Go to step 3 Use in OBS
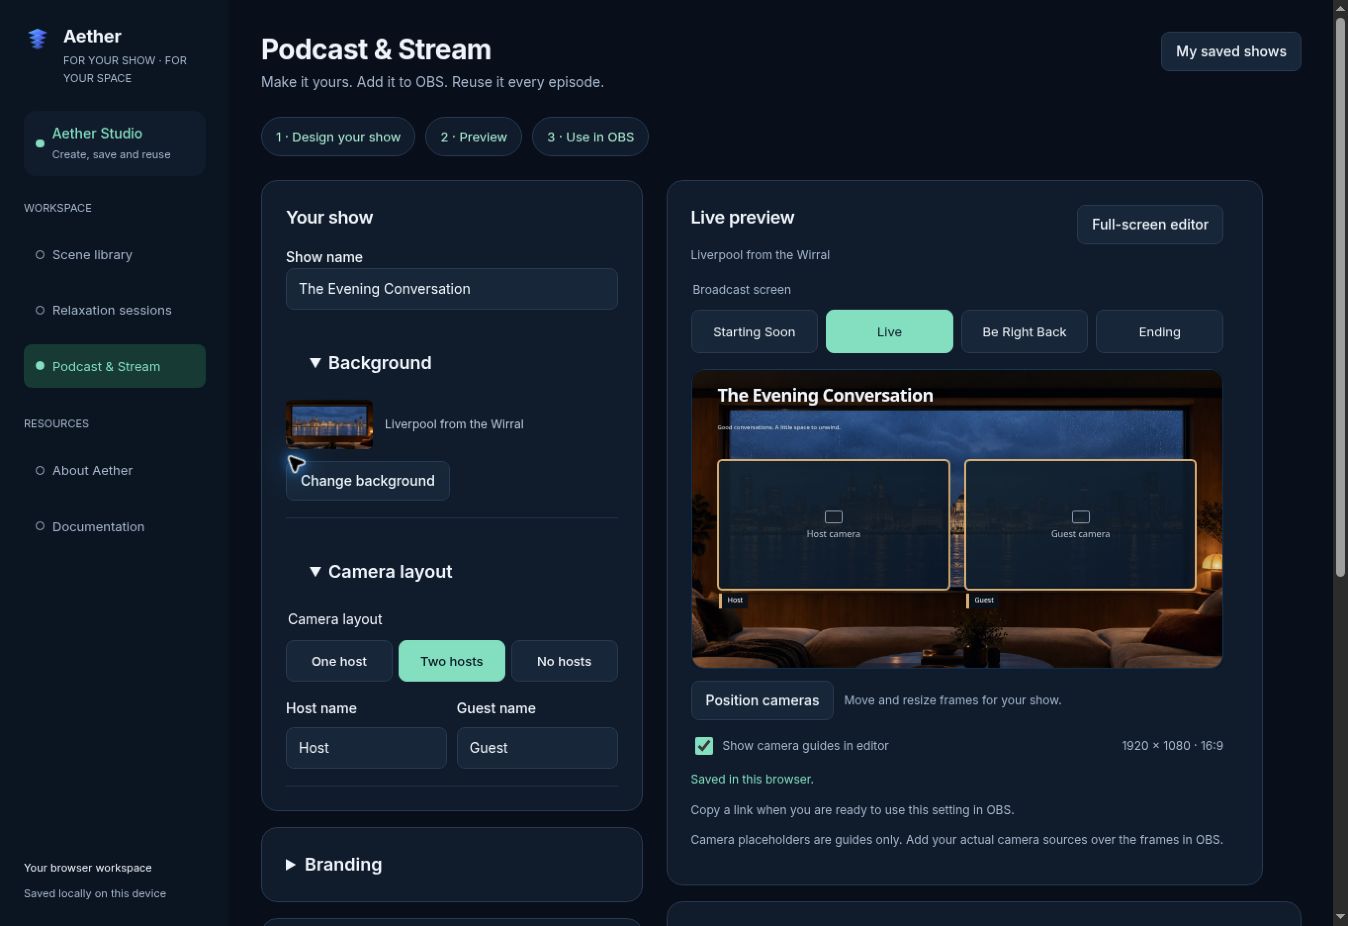Image resolution: width=1348 pixels, height=926 pixels. coord(590,137)
